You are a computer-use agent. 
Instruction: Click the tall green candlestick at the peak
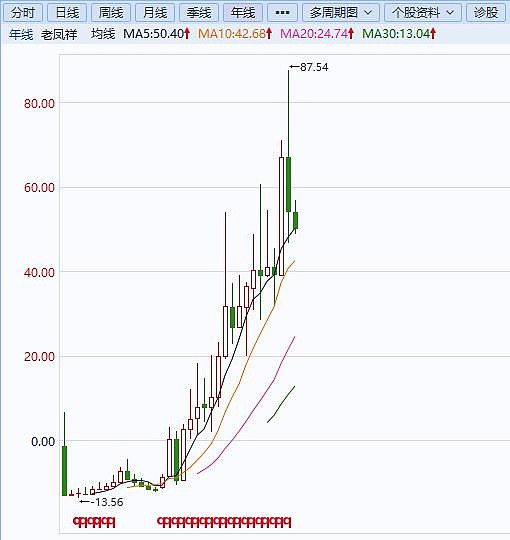point(289,184)
